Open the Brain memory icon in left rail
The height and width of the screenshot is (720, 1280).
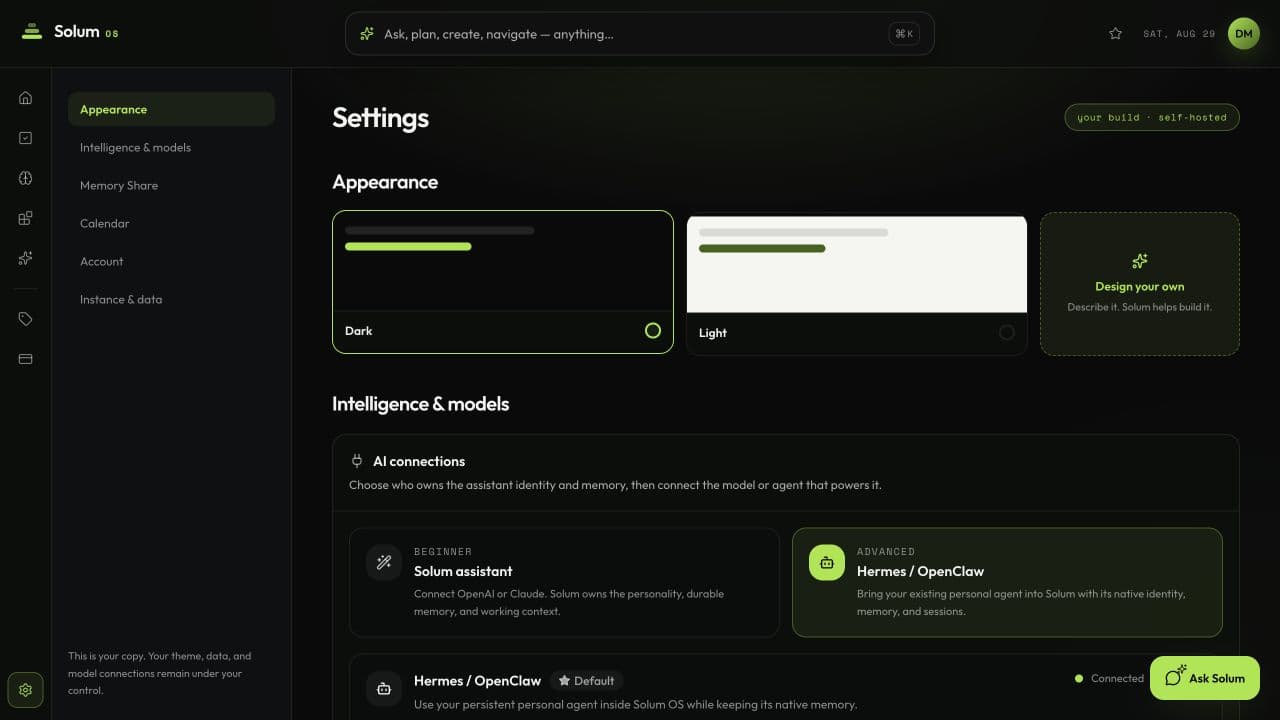[x=26, y=178]
